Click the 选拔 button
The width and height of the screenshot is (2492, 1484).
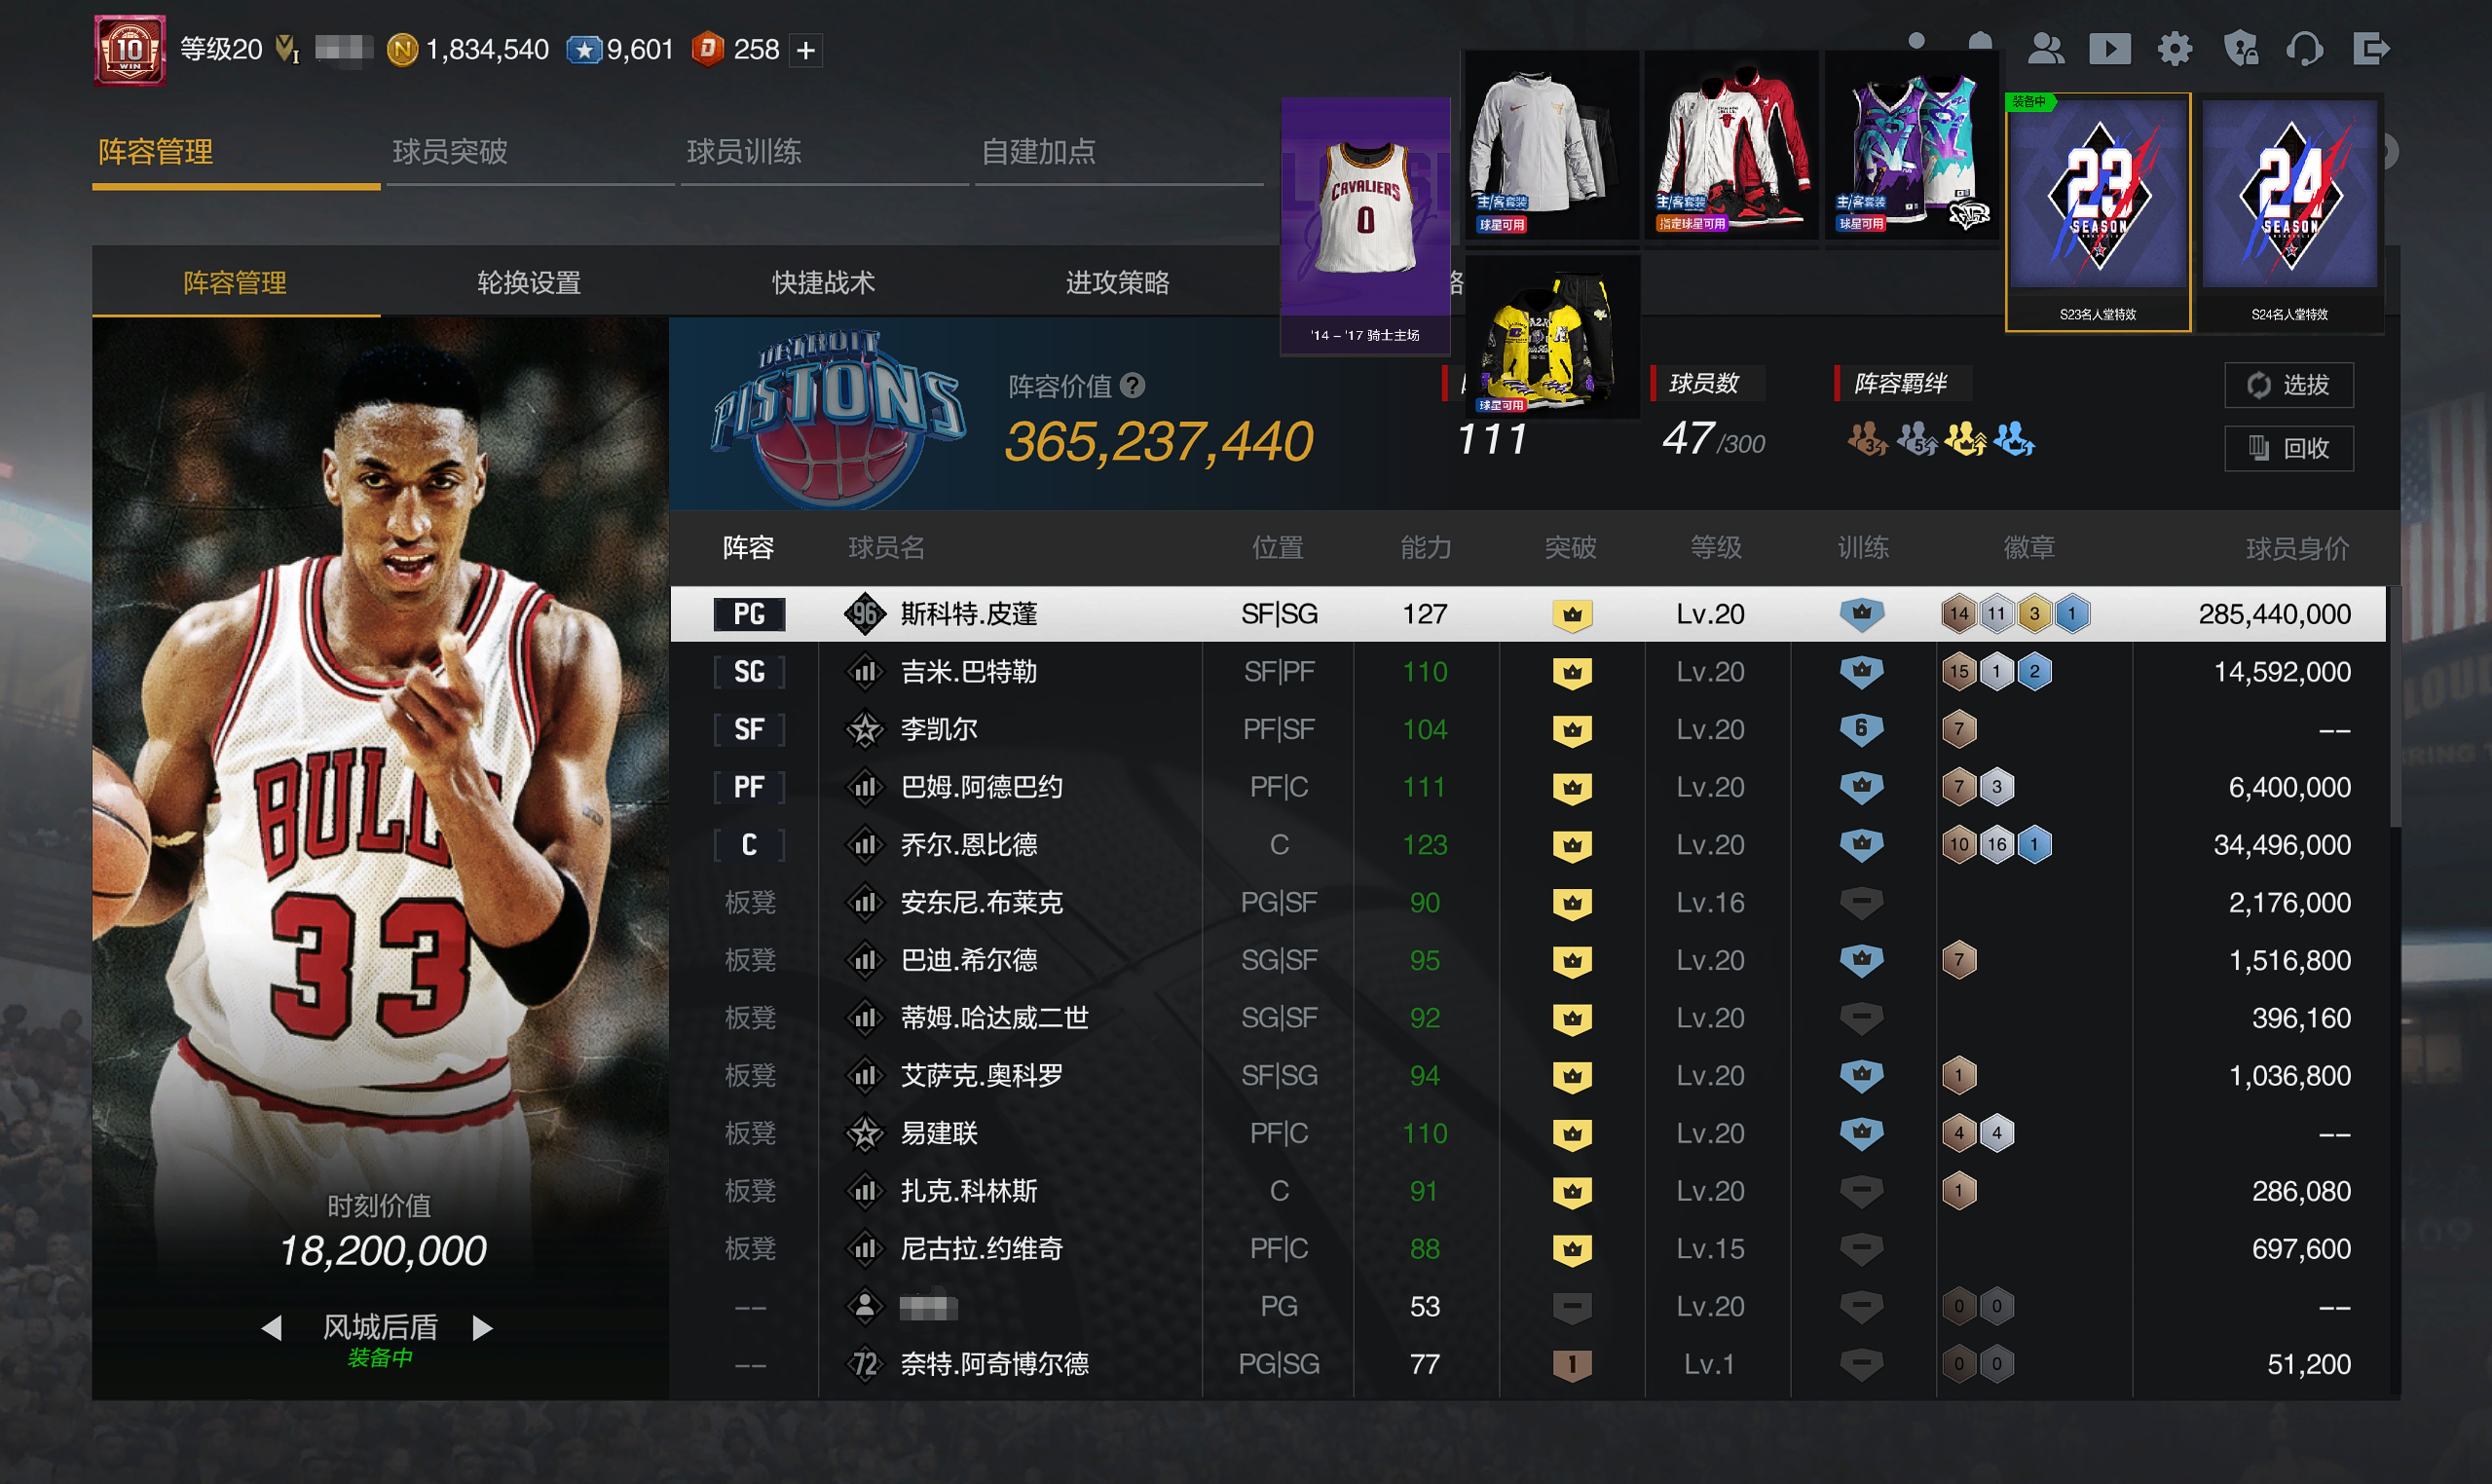(x=2288, y=385)
